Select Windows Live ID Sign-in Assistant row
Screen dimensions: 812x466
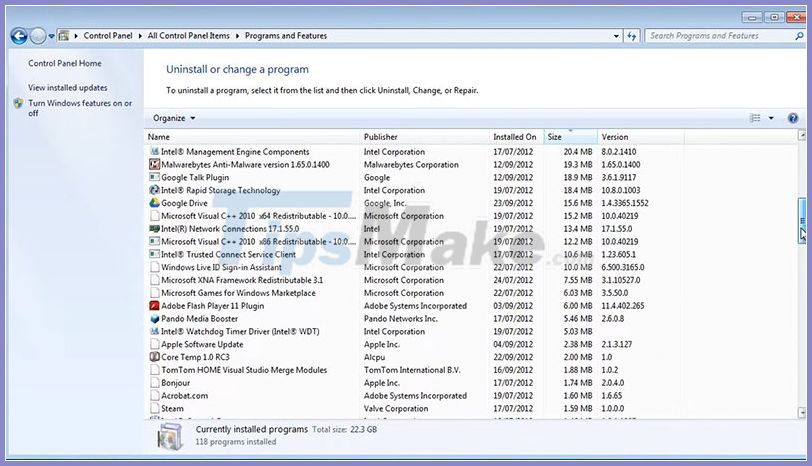[x=414, y=267]
